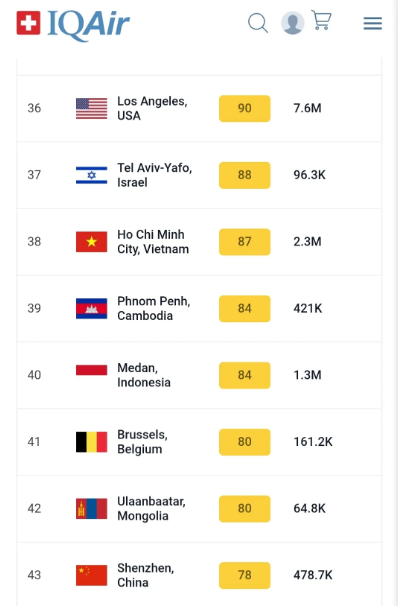Select Phnom Penh, Cambodia entry

click(x=154, y=308)
